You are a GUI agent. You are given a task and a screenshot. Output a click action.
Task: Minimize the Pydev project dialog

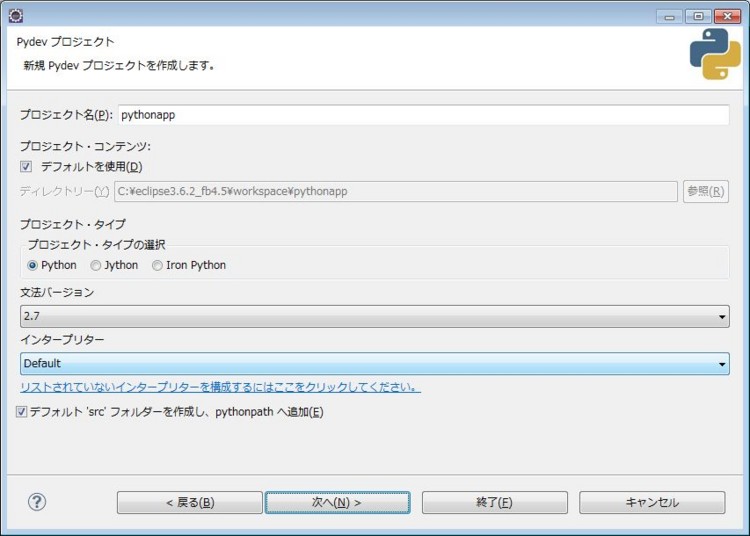[669, 16]
